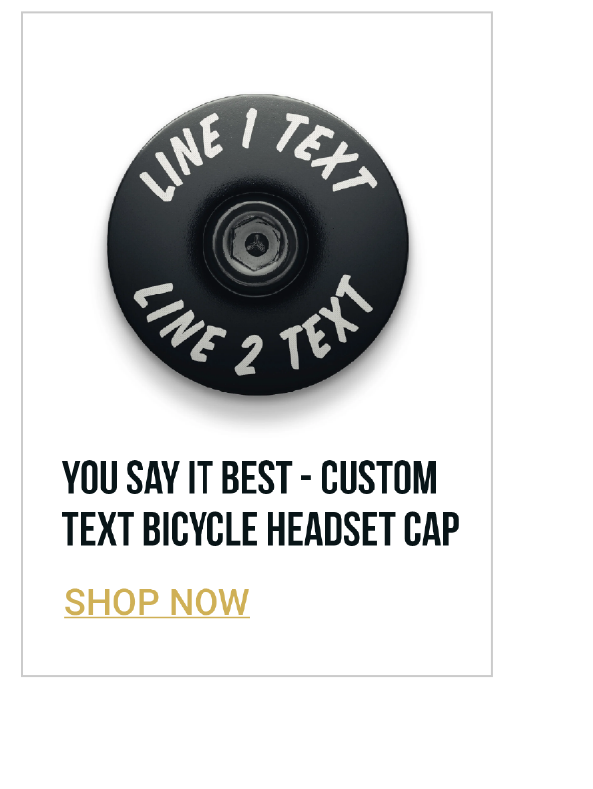Click the LINE 2 TEXT engraving on cap
Viewport: 593px width, 789px height.
coord(253,326)
